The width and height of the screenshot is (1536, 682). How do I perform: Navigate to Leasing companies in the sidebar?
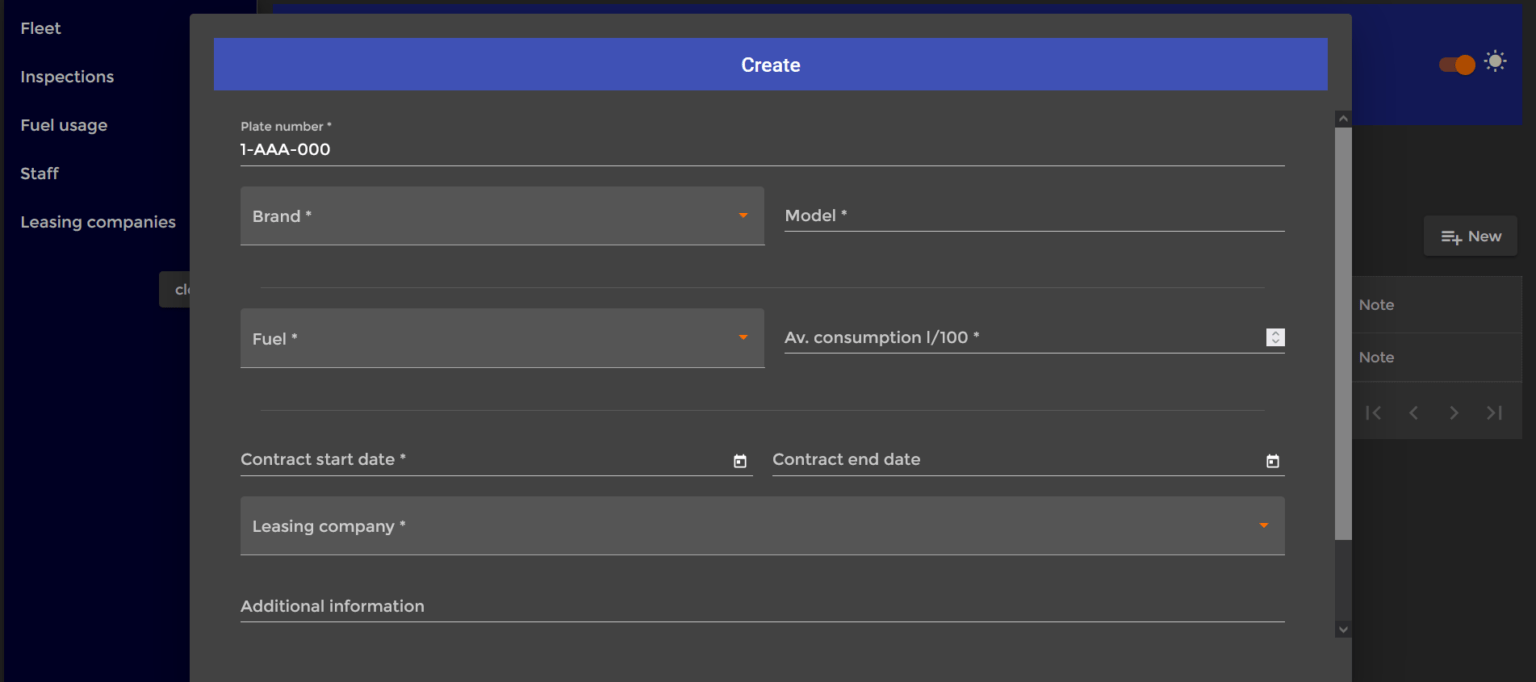[97, 221]
